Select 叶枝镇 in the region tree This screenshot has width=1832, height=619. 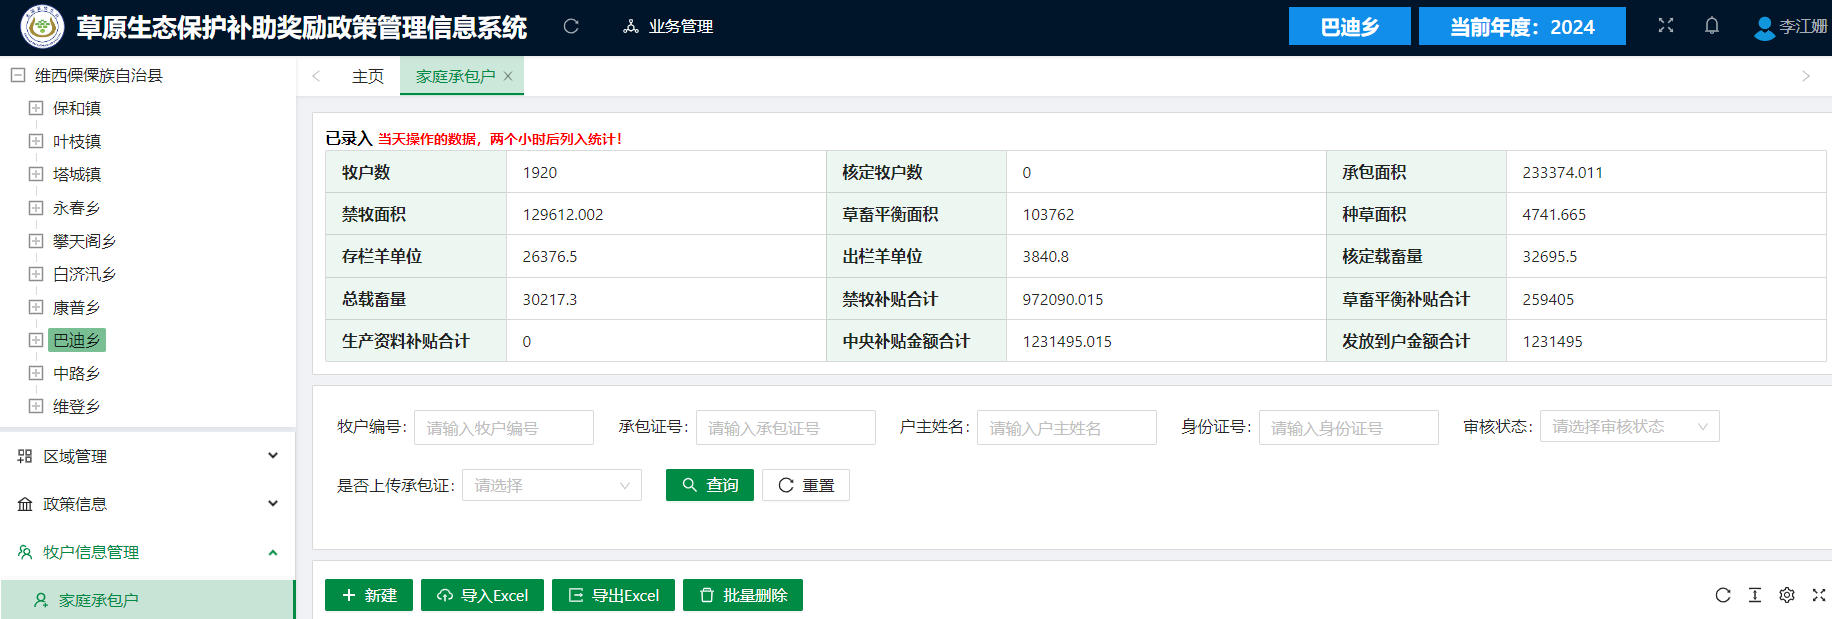coord(77,141)
